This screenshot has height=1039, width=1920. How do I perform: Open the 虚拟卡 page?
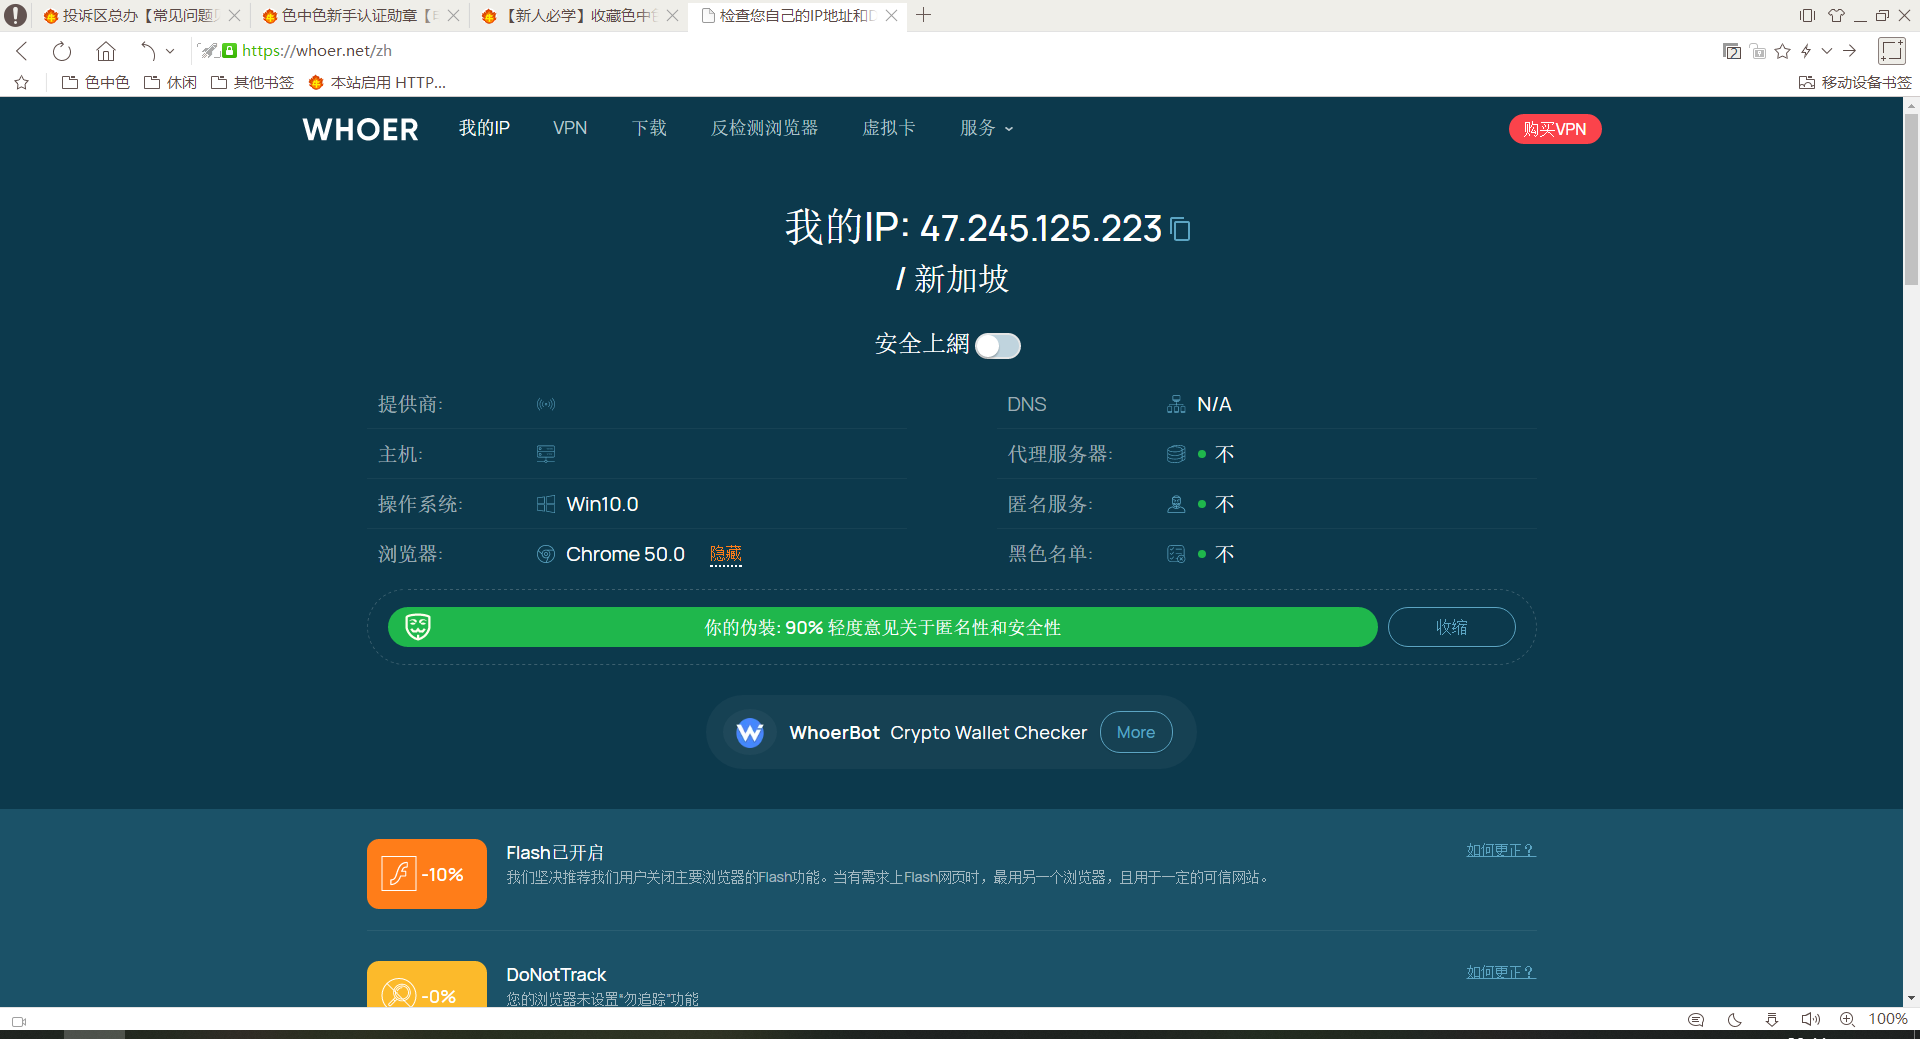point(888,128)
